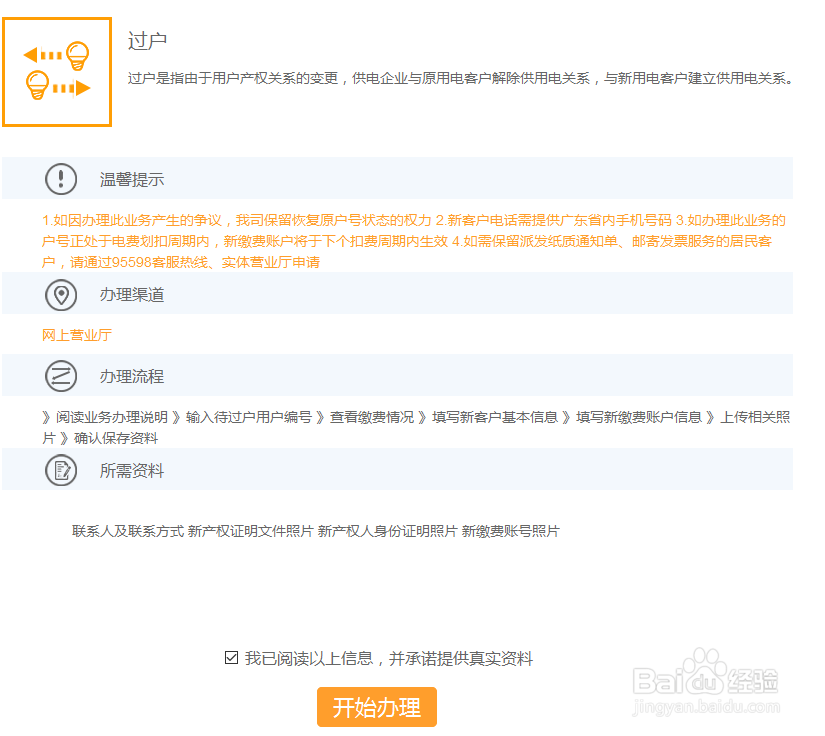Image resolution: width=825 pixels, height=736 pixels.
Task: Click the step text 阅读业务办理说明
Action: (x=112, y=417)
